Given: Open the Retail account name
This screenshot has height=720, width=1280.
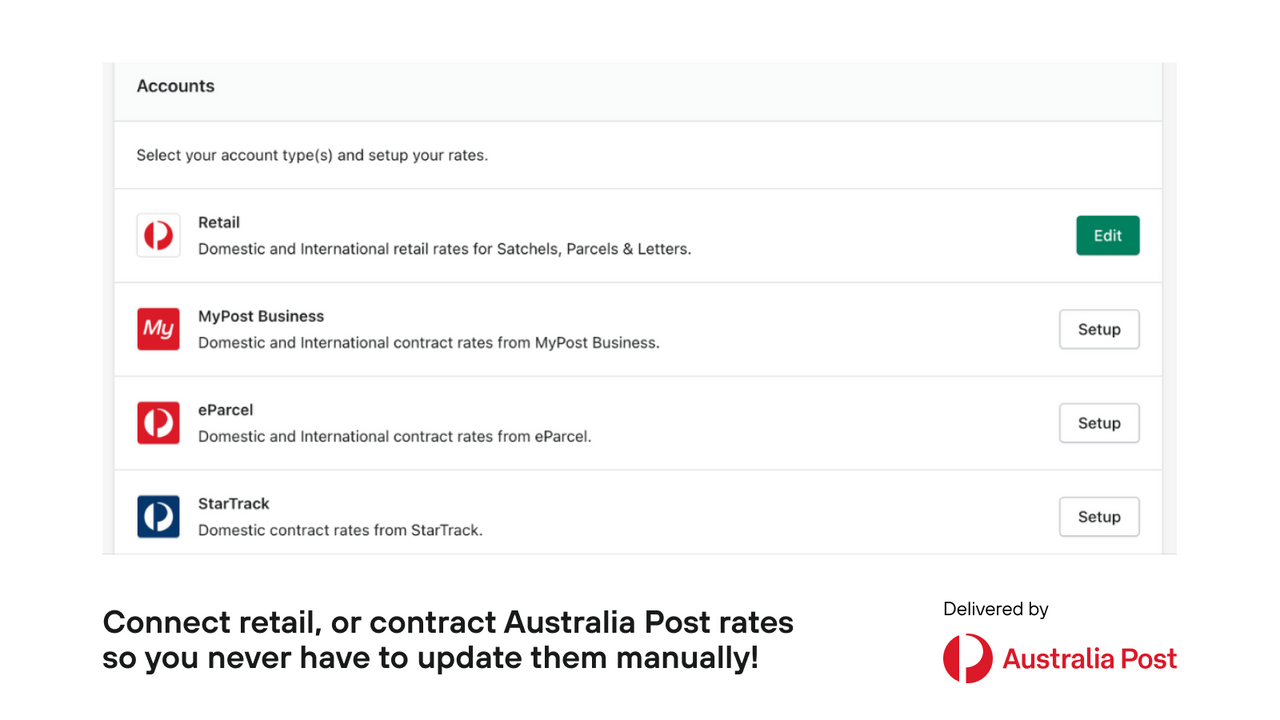Looking at the screenshot, I should [x=219, y=222].
